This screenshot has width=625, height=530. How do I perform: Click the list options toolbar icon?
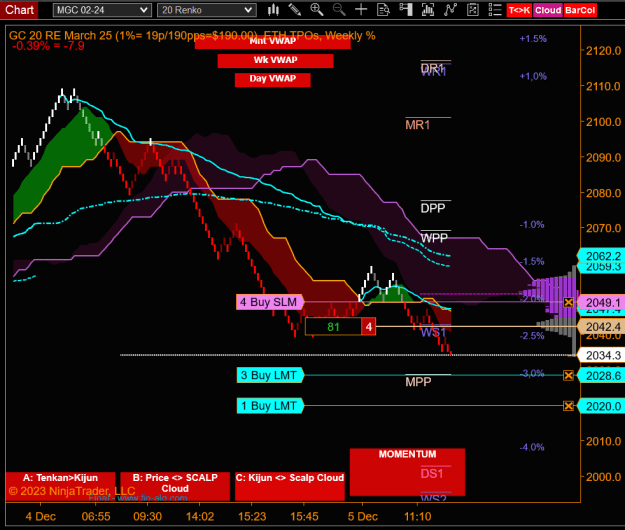(495, 10)
